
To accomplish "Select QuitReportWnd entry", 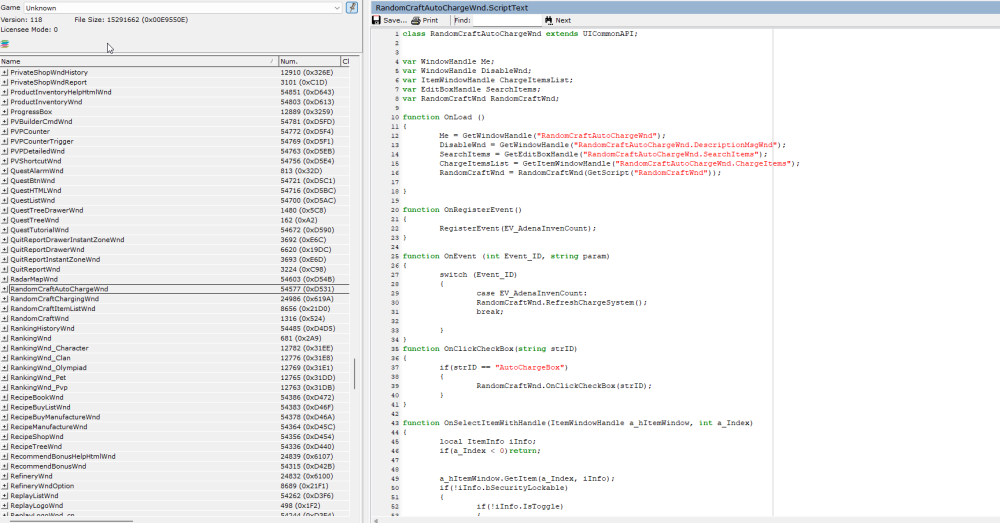I will click(x=35, y=269).
